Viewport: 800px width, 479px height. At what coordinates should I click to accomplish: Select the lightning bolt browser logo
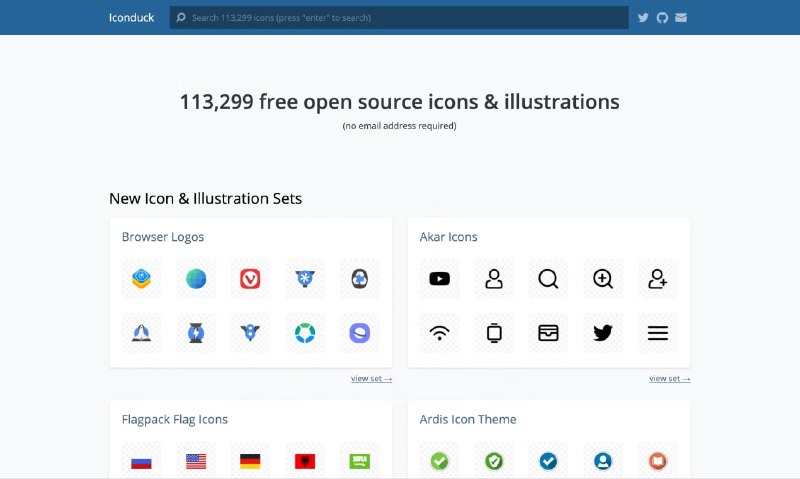(196, 333)
